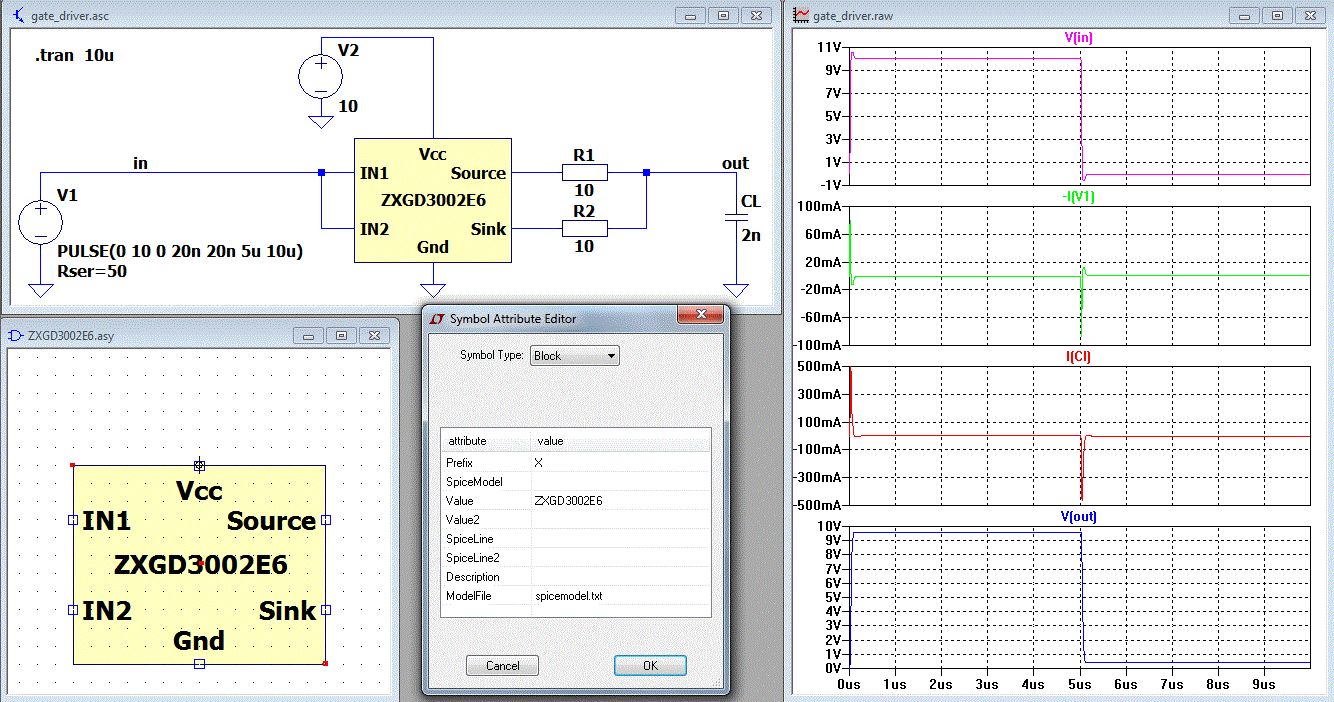The width and height of the screenshot is (1334, 702).
Task: Select the R1 resistor symbol
Action: point(585,173)
